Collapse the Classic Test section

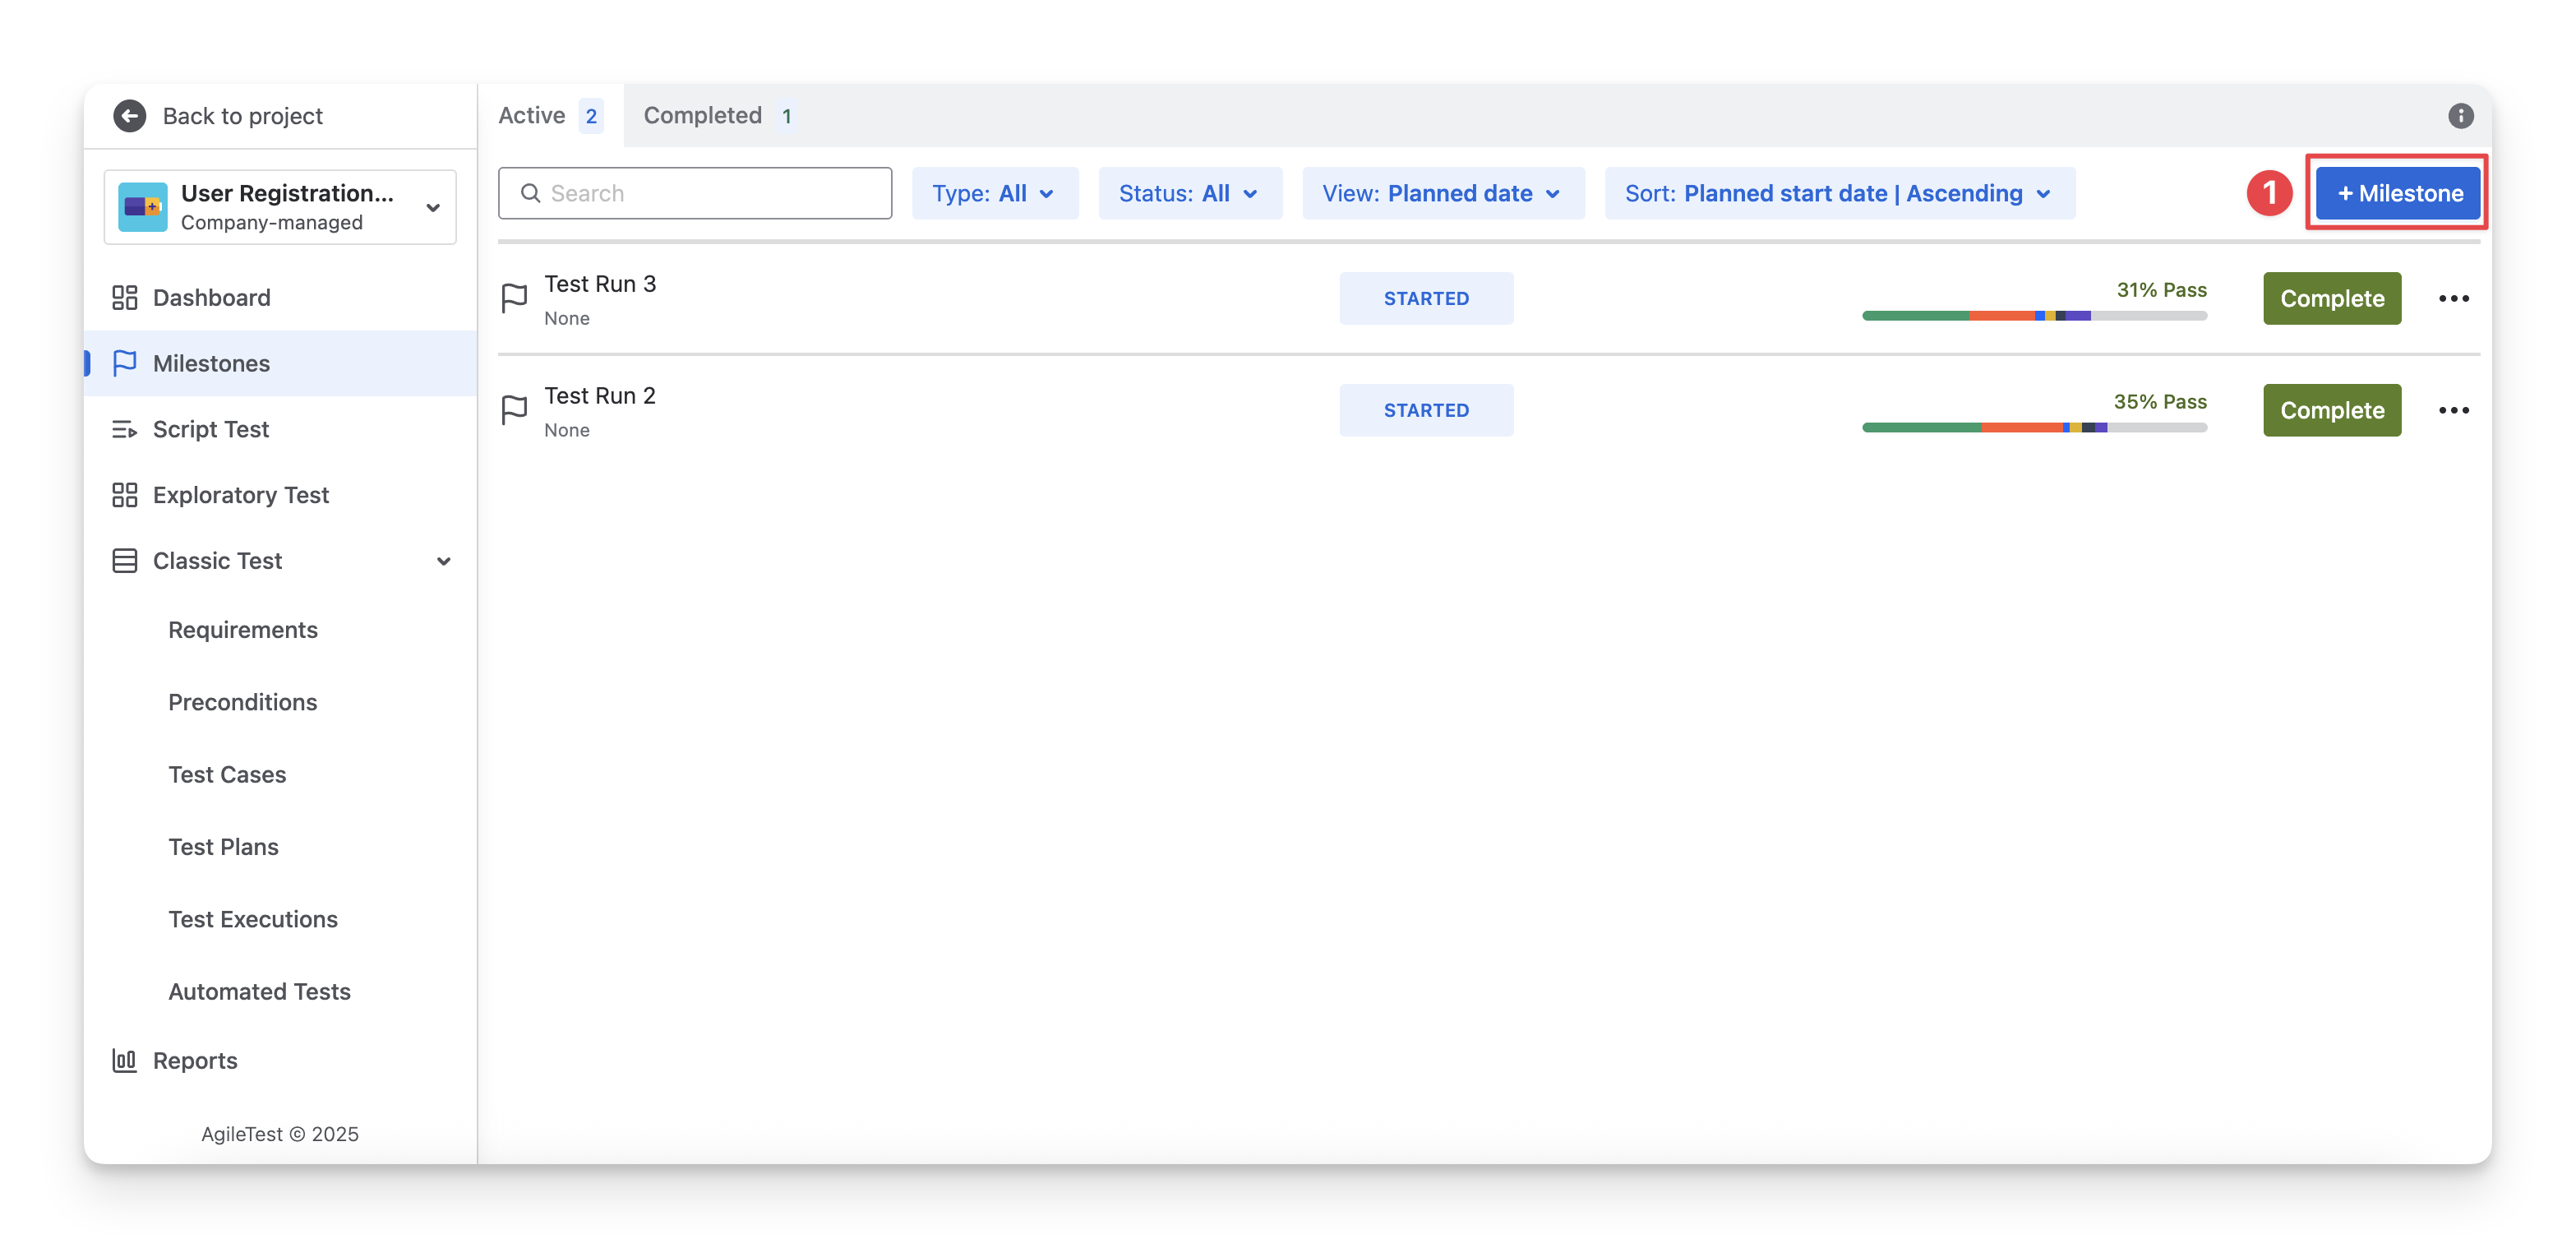click(x=443, y=561)
